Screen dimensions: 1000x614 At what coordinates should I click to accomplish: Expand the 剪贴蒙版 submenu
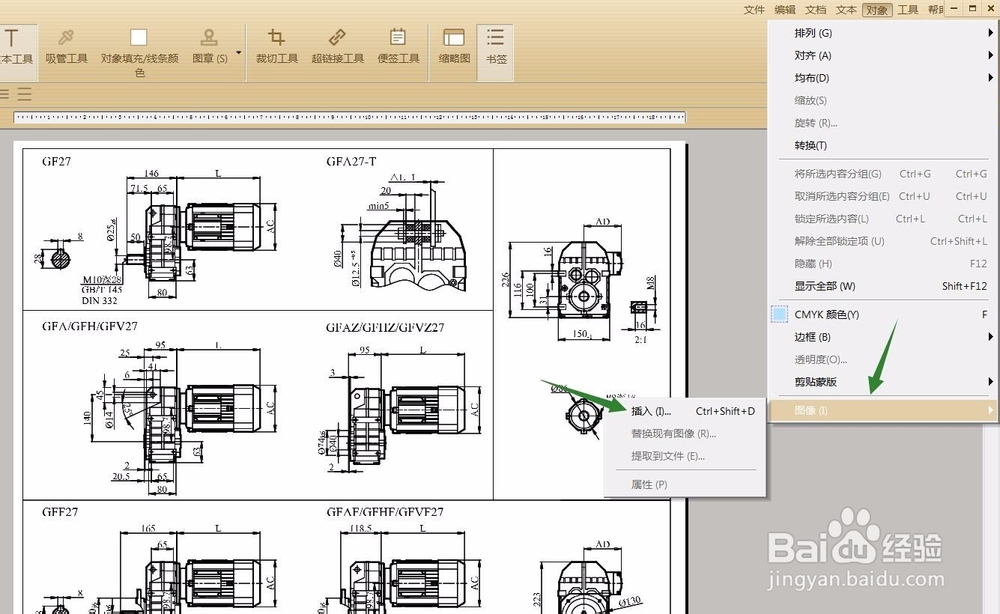point(883,381)
